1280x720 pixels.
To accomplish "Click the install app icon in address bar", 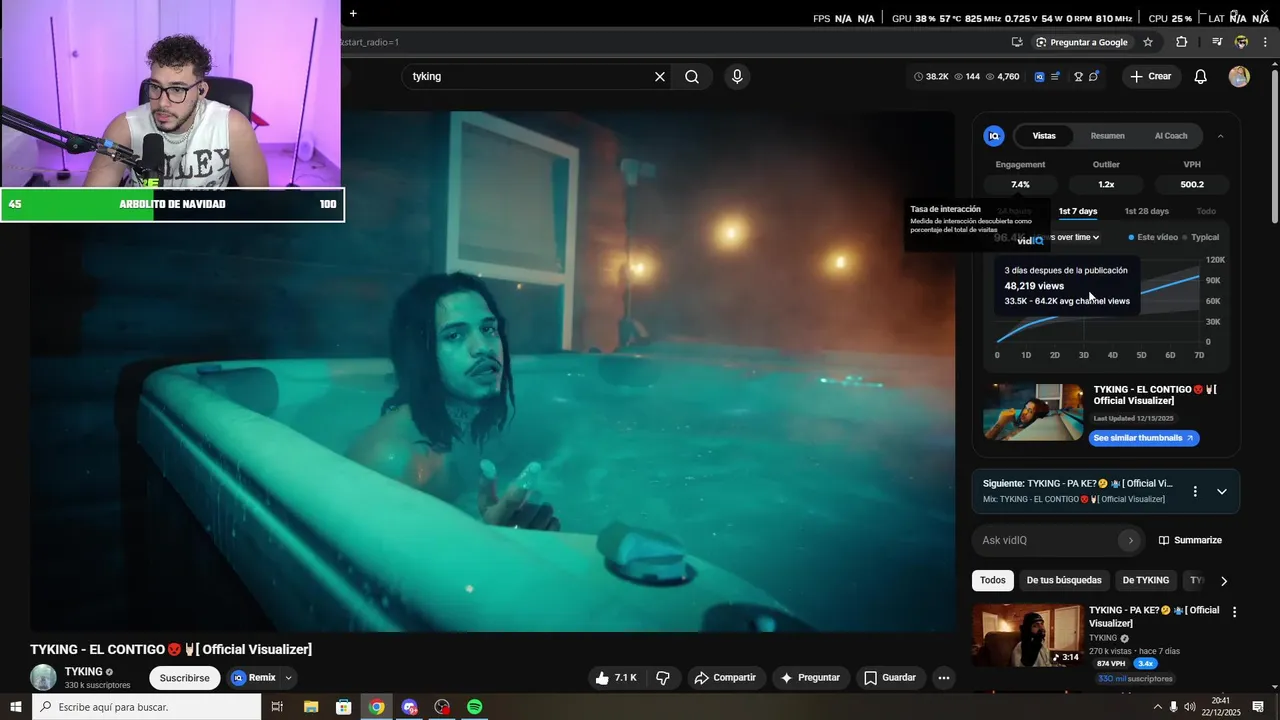I will coord(1017,42).
